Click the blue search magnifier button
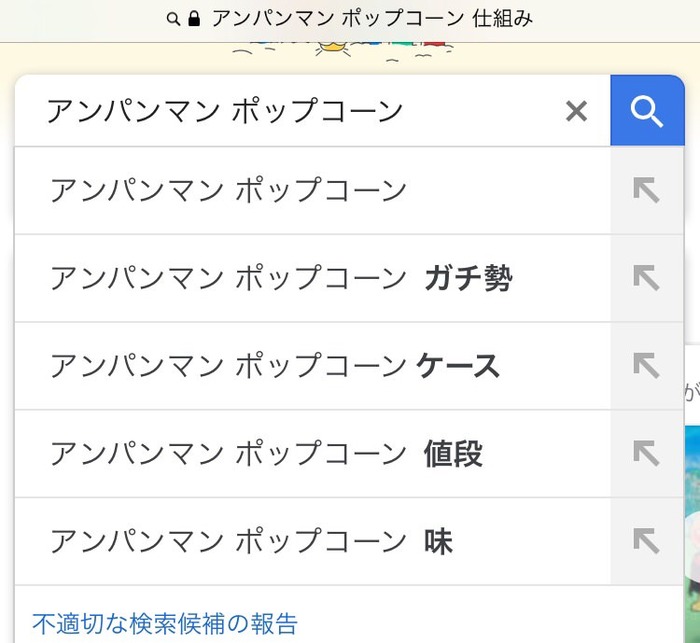 pos(647,111)
